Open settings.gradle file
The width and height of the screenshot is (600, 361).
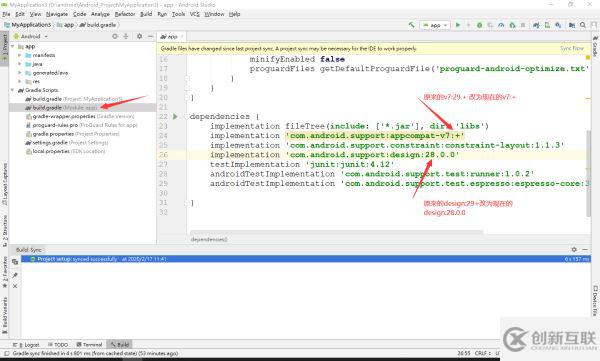pos(67,142)
